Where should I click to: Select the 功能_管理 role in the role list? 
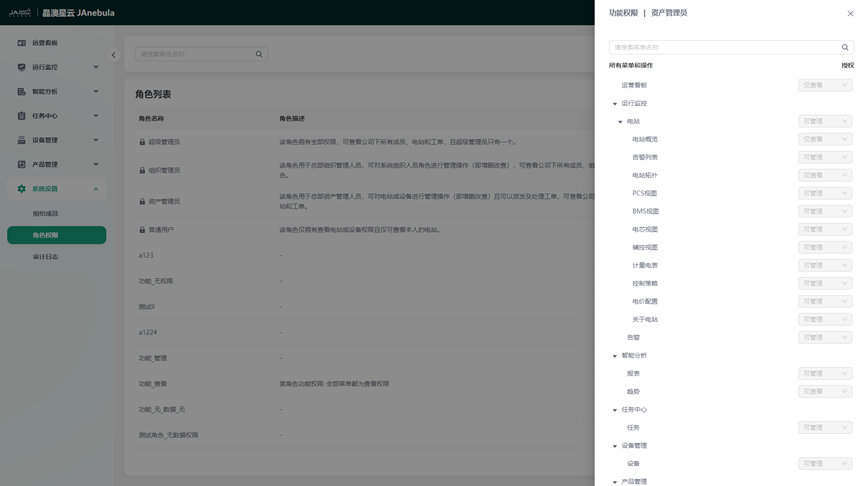[153, 358]
